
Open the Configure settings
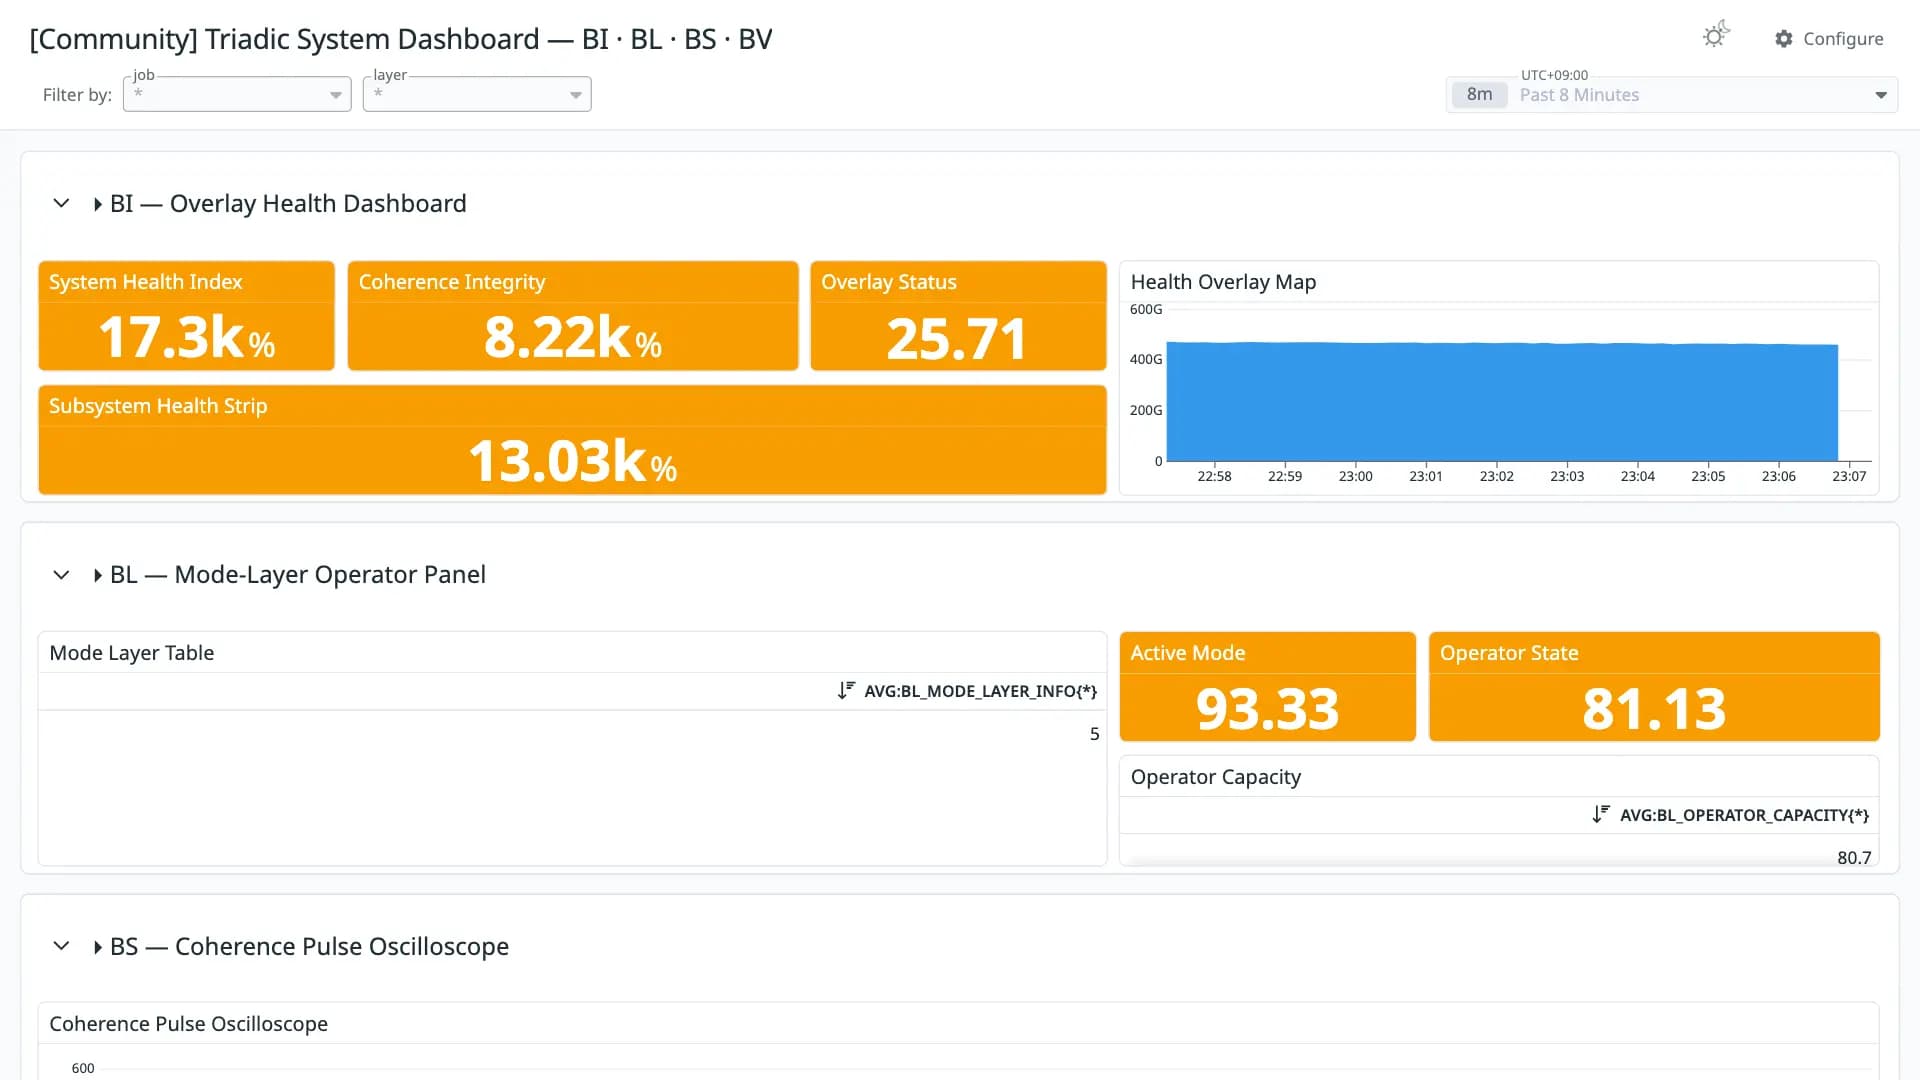(x=1829, y=39)
